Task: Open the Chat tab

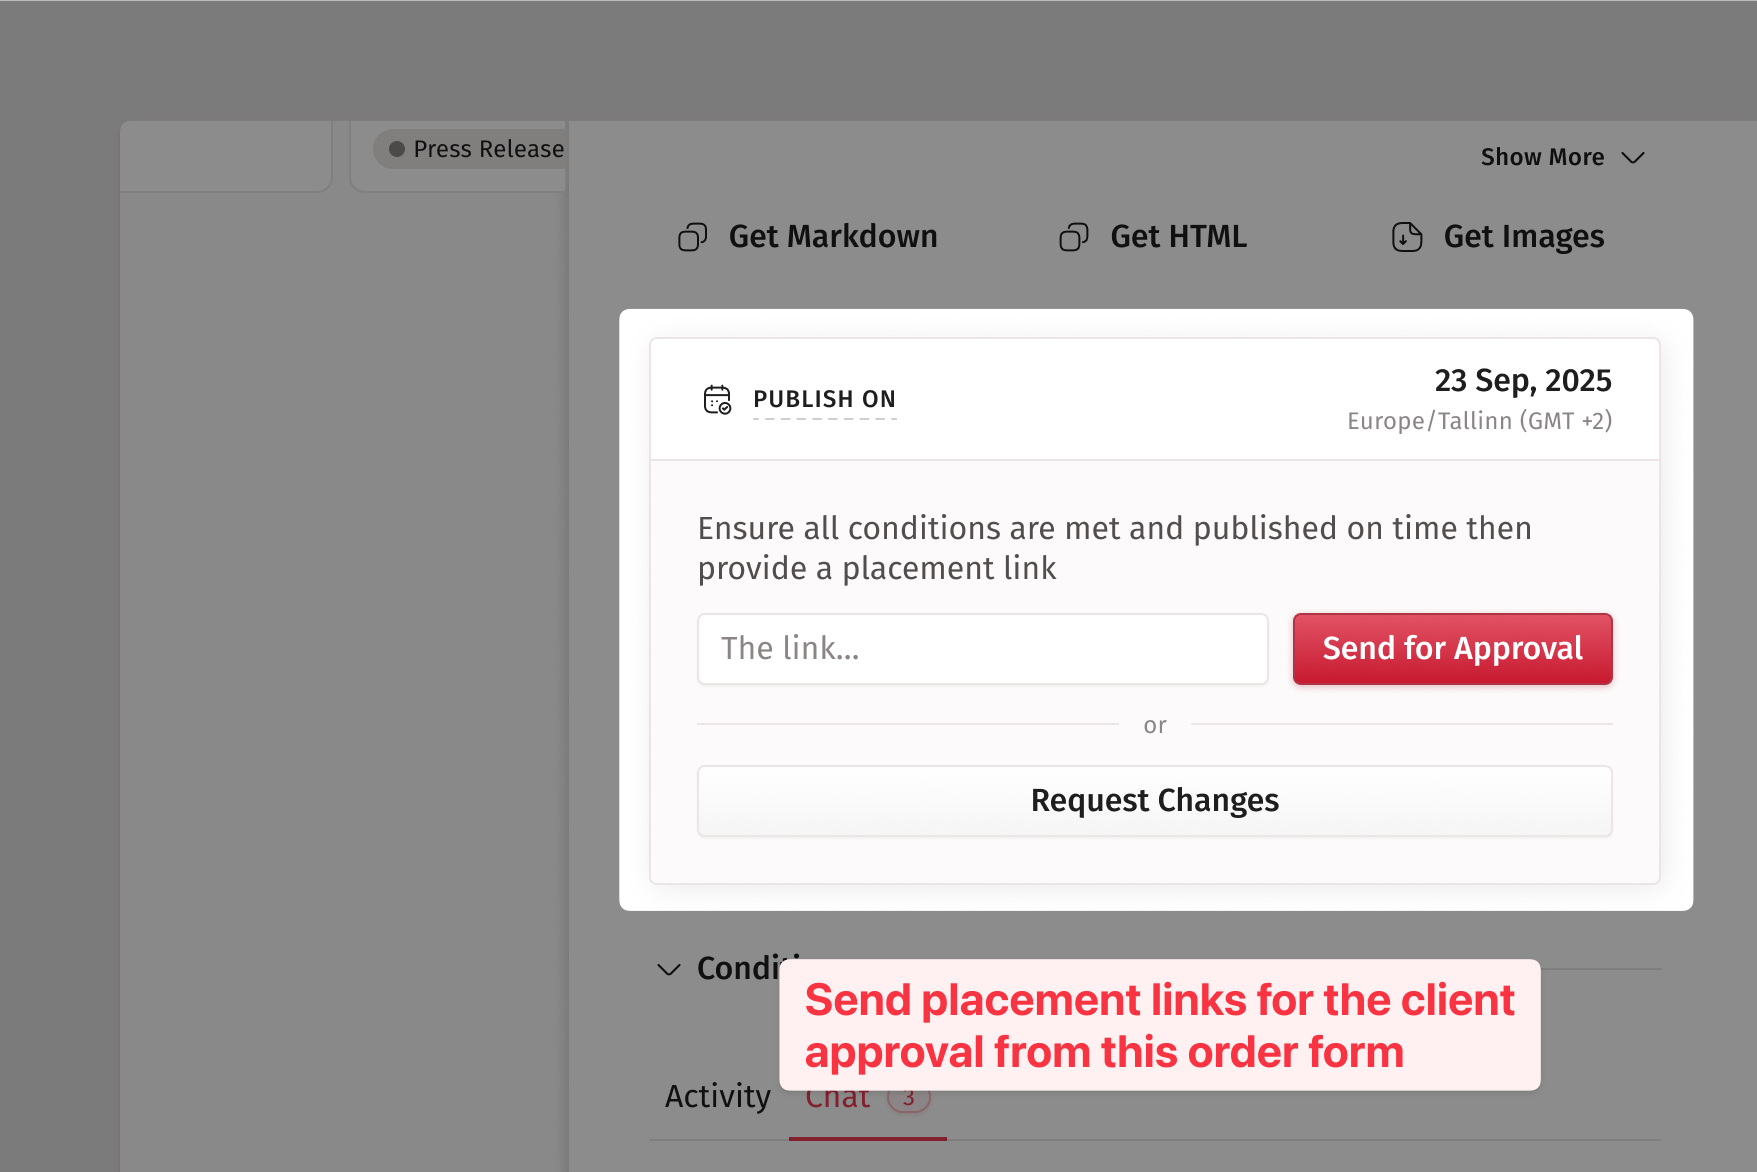Action: (x=836, y=1100)
